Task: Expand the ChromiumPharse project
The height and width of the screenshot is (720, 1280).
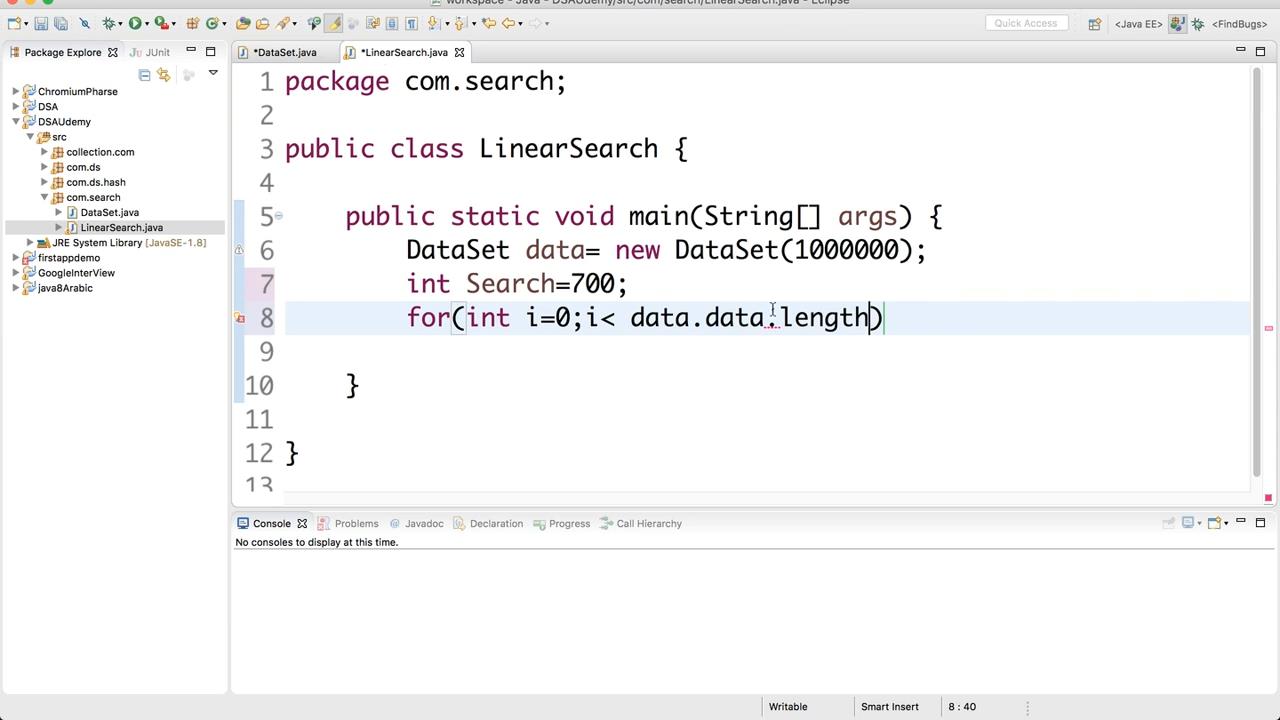Action: (x=16, y=92)
